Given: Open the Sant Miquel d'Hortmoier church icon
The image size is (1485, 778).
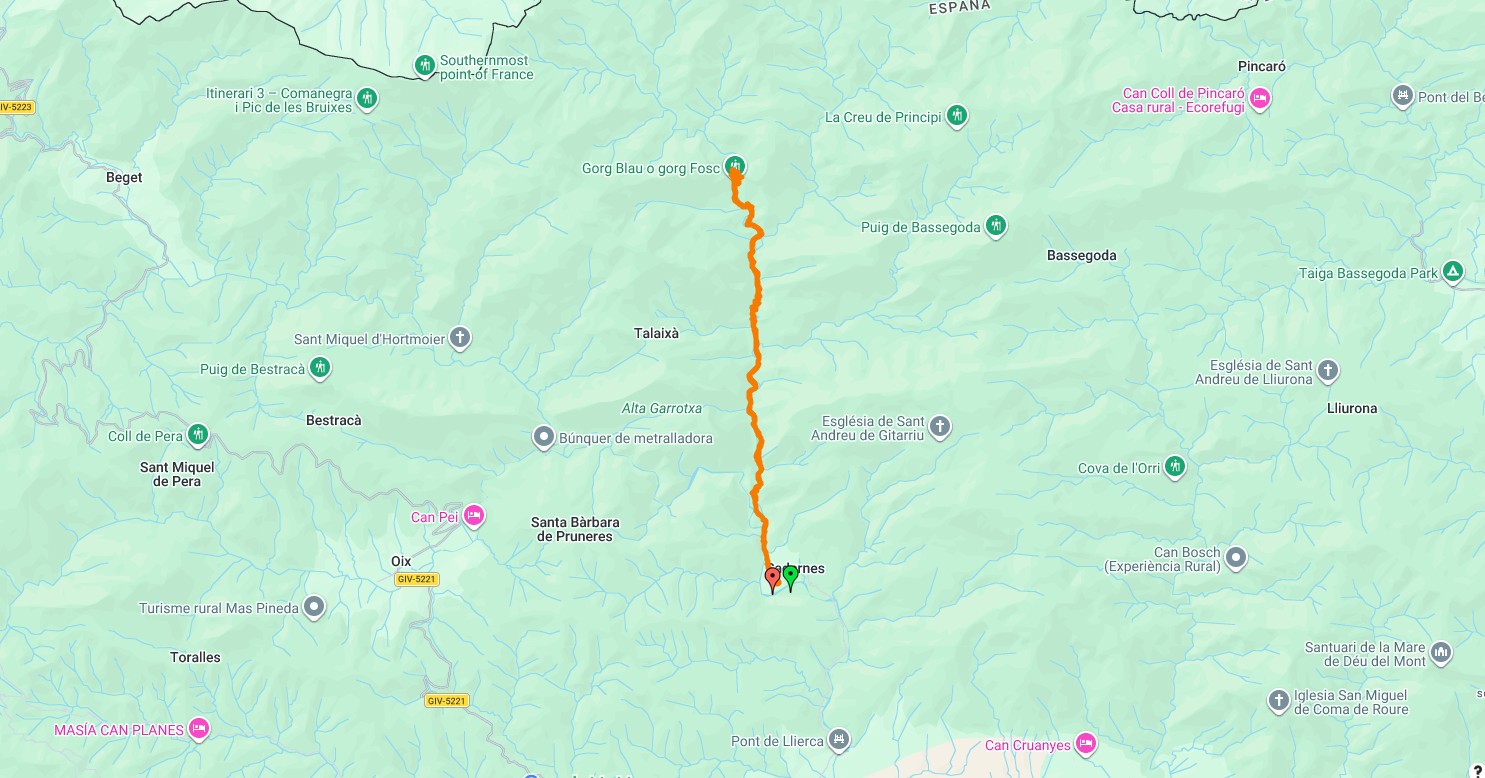Looking at the screenshot, I should (x=460, y=338).
